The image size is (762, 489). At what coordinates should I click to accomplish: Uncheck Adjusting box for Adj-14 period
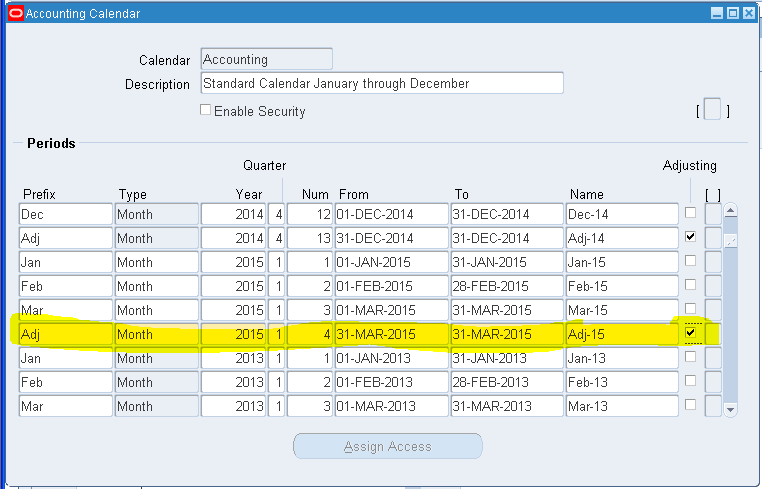(x=690, y=237)
